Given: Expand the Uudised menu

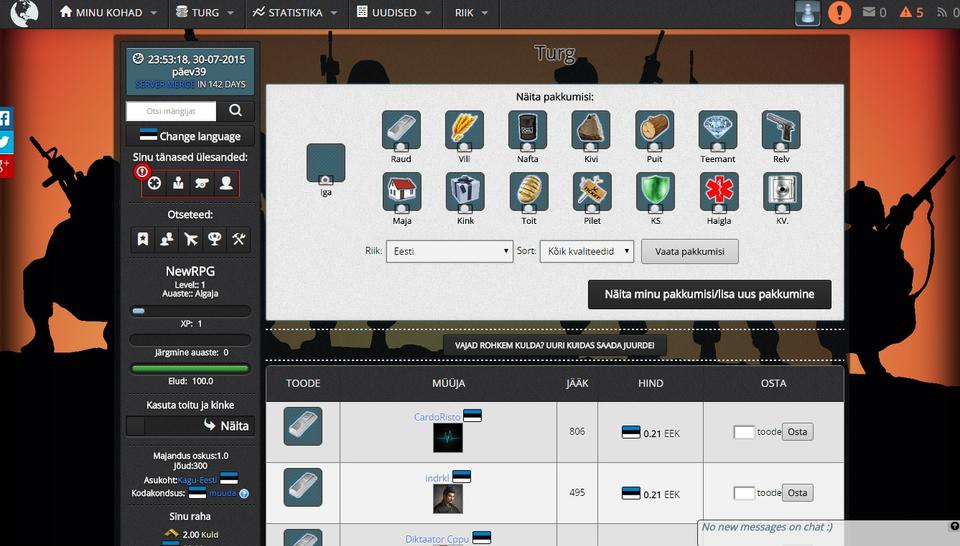Looking at the screenshot, I should (394, 13).
